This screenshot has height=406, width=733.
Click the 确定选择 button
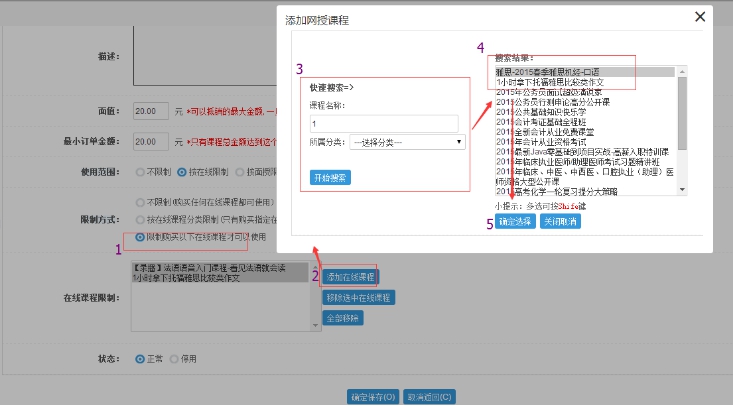(516, 221)
